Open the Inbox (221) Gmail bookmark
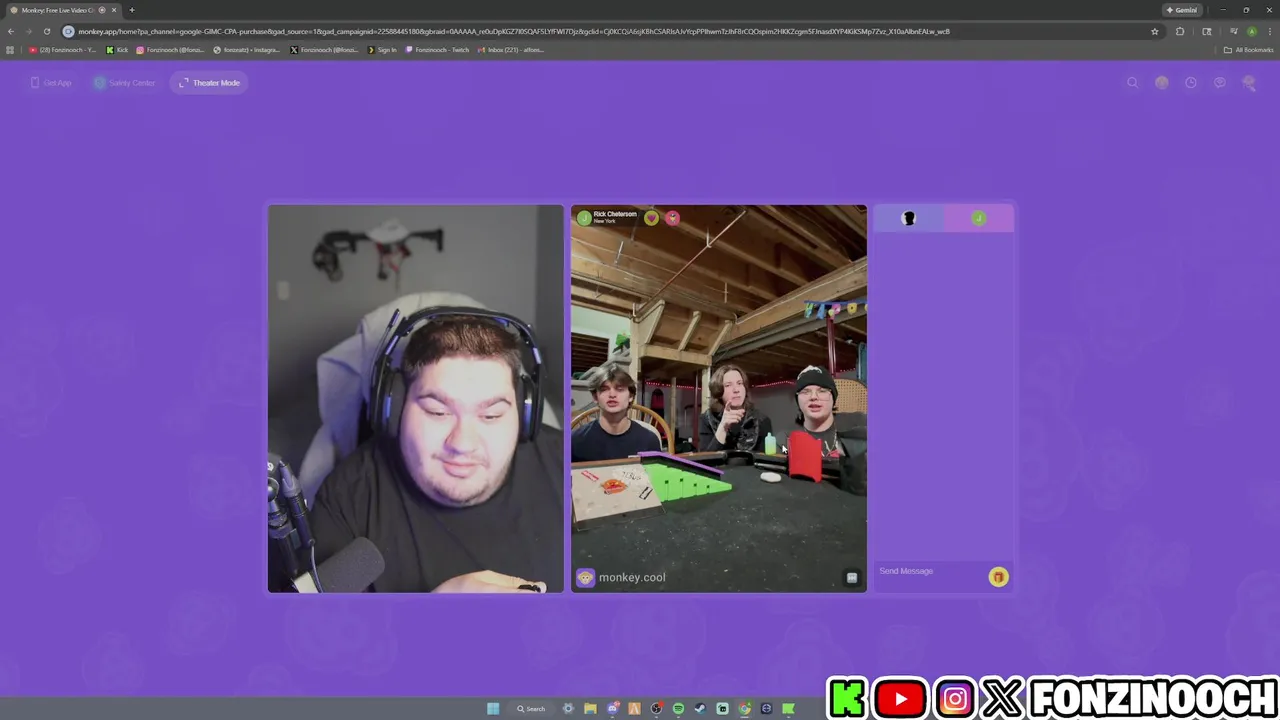Viewport: 1280px width, 720px height. point(511,50)
